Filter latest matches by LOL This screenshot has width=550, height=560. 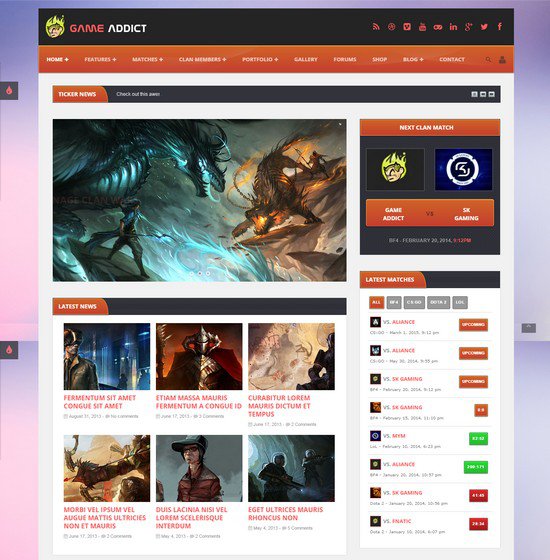point(460,302)
